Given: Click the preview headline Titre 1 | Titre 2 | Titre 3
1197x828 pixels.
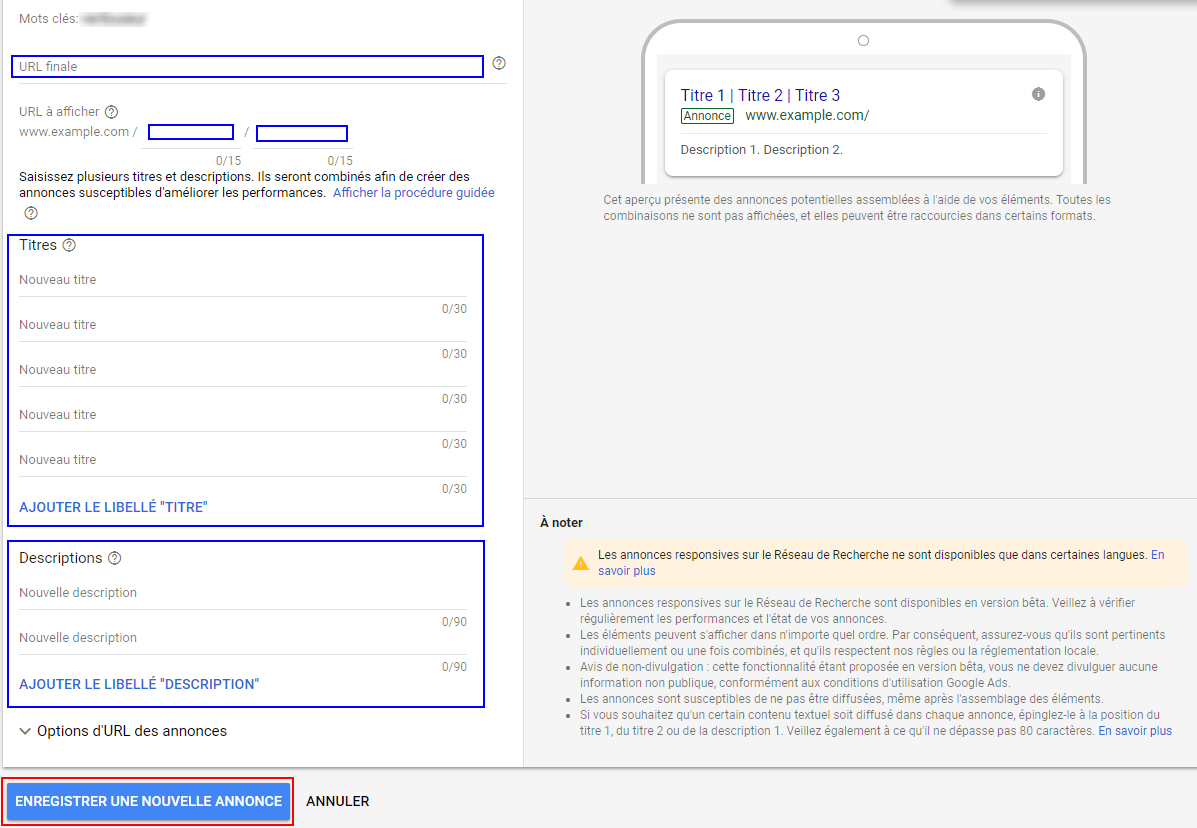Looking at the screenshot, I should pyautogui.click(x=760, y=95).
